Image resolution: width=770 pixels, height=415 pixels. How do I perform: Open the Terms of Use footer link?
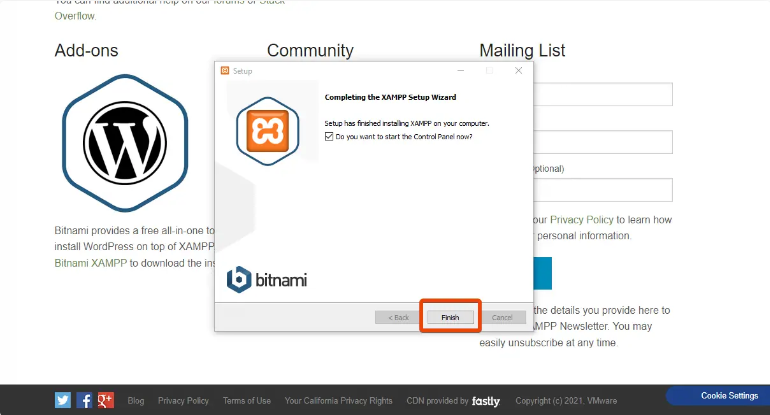[x=246, y=401]
